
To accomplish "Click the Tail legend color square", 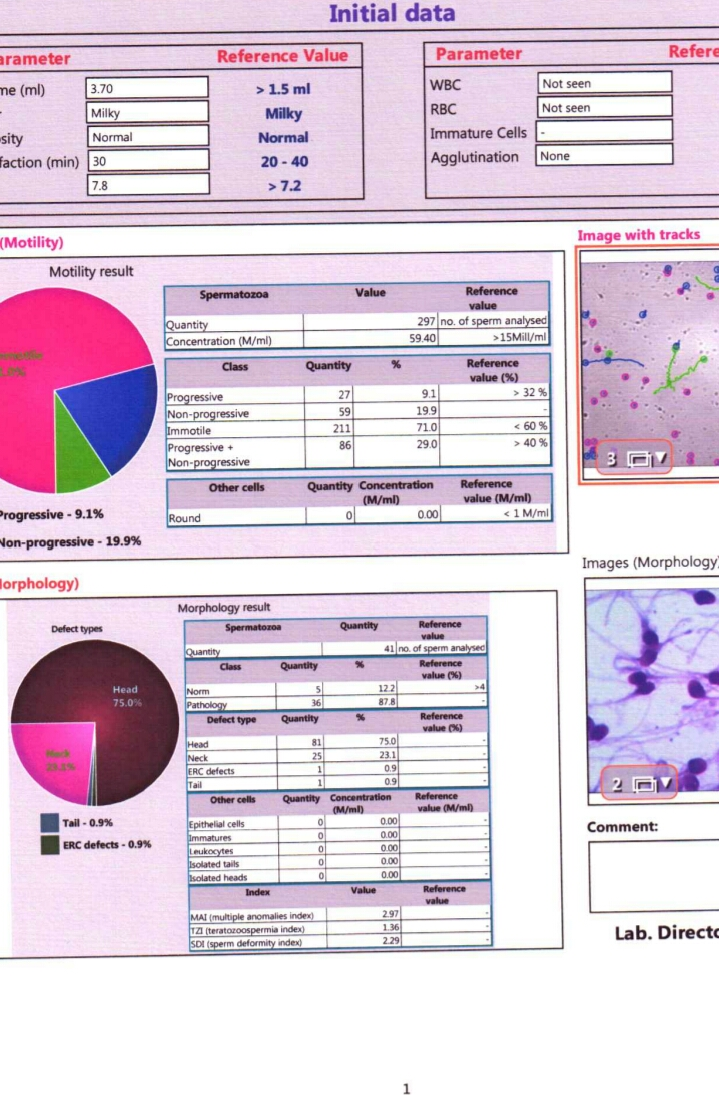I will tap(50, 823).
